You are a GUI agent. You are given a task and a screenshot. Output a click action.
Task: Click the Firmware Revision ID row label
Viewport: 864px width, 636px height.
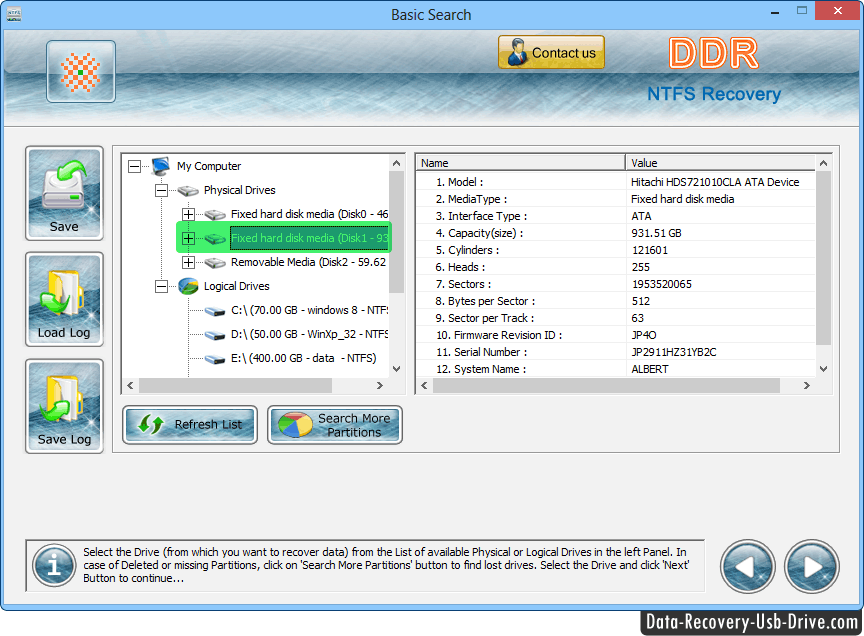[x=499, y=335]
